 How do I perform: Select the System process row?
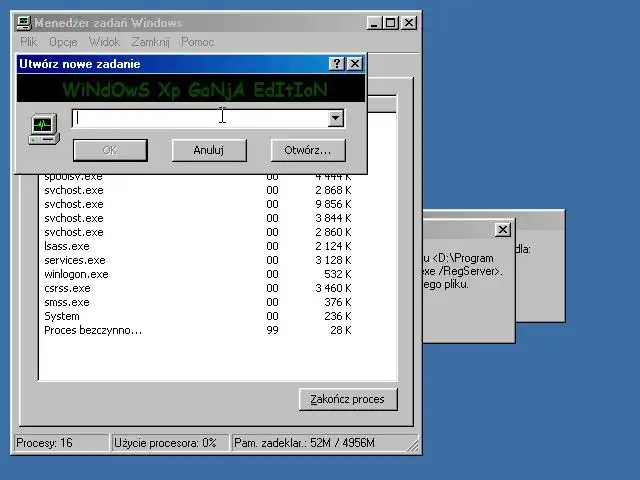[x=198, y=316]
